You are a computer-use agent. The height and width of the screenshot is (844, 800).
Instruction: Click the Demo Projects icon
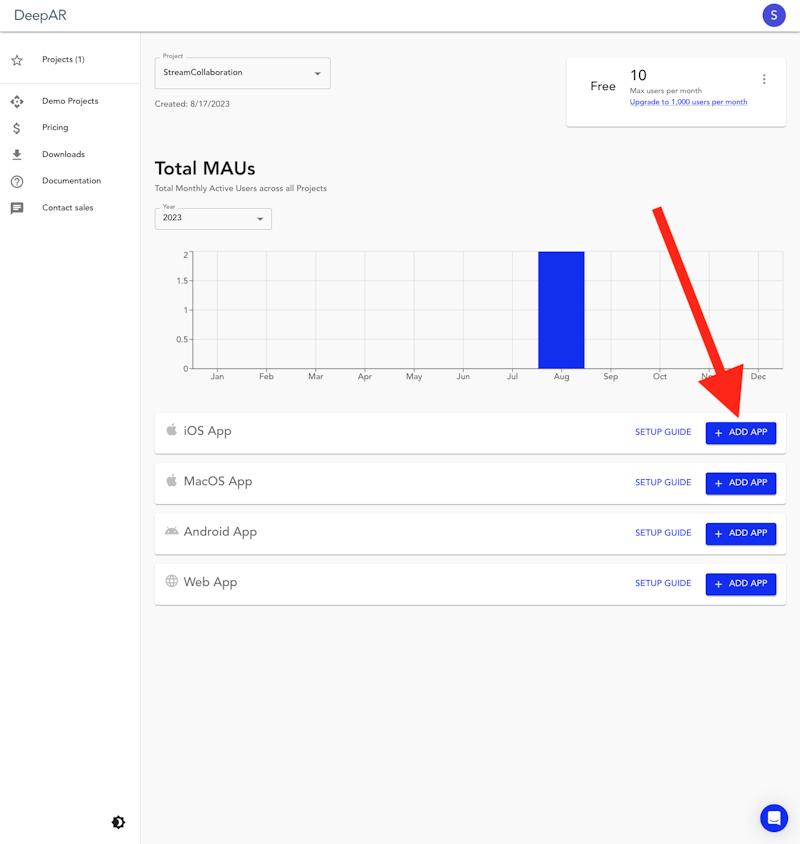coord(17,101)
